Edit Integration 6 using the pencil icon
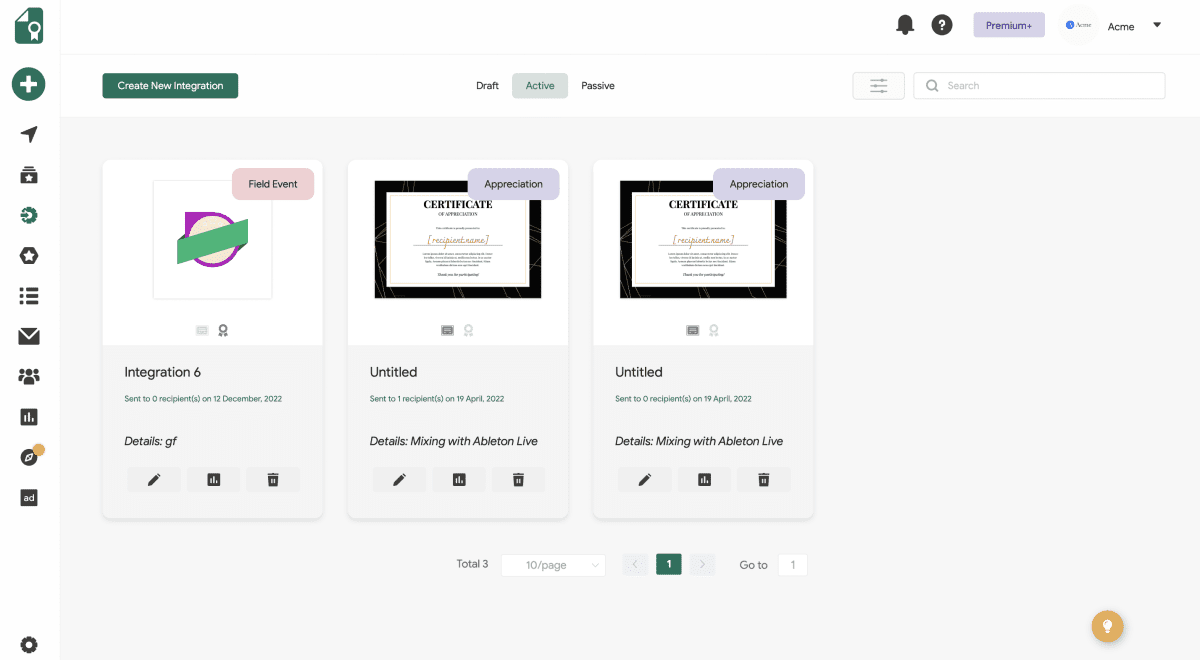The width and height of the screenshot is (1200, 660). (153, 479)
